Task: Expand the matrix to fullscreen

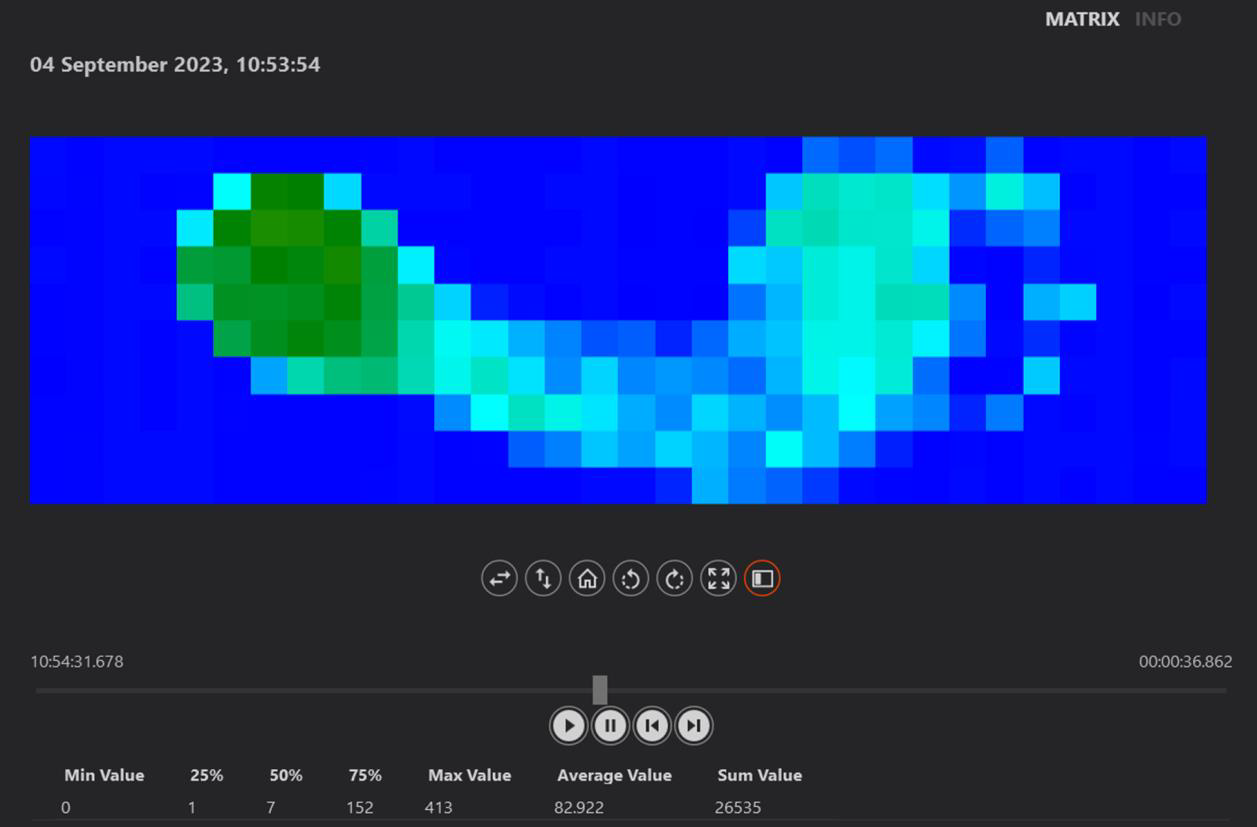Action: (x=719, y=578)
